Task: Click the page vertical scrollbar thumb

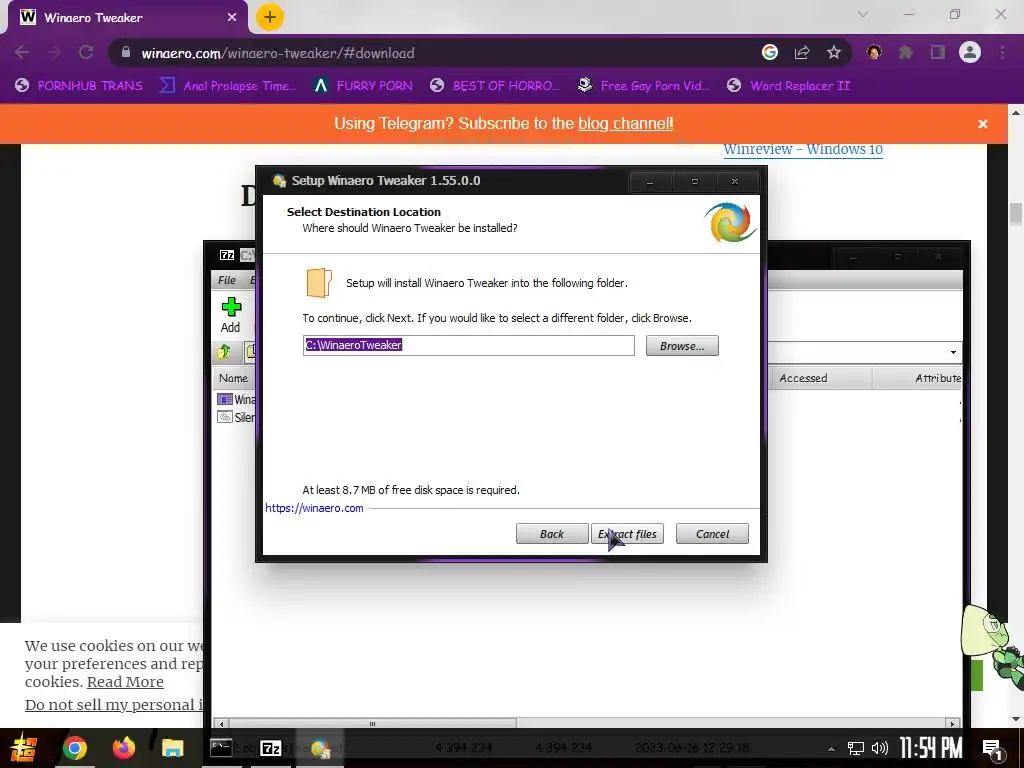Action: tap(1016, 214)
